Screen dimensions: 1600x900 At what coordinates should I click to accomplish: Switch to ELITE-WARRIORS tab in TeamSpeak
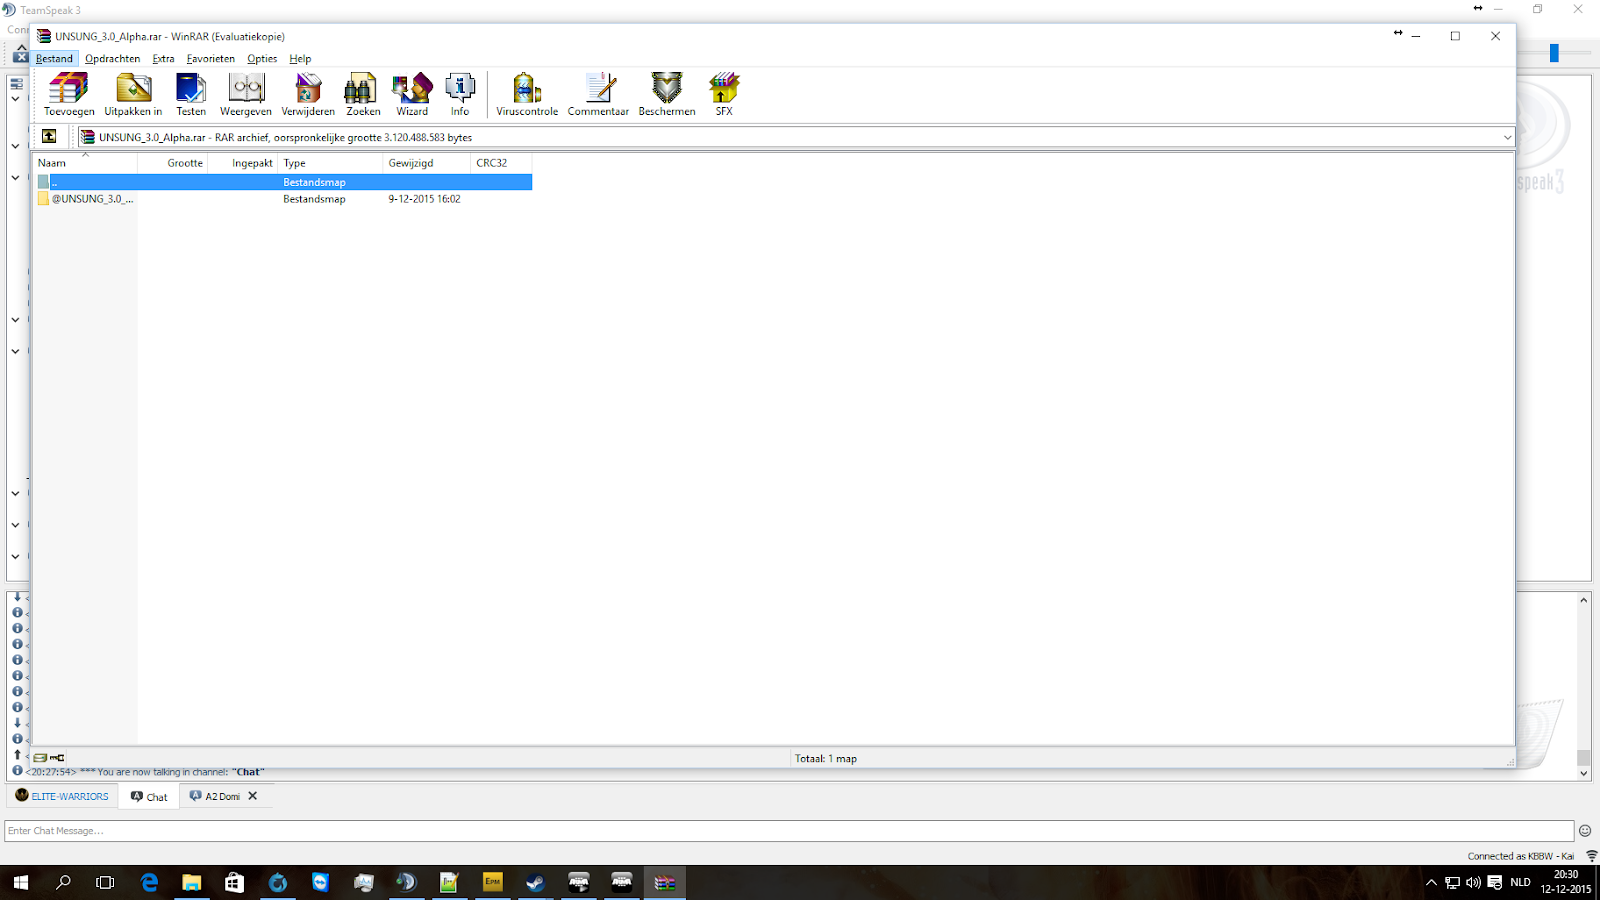(x=62, y=796)
